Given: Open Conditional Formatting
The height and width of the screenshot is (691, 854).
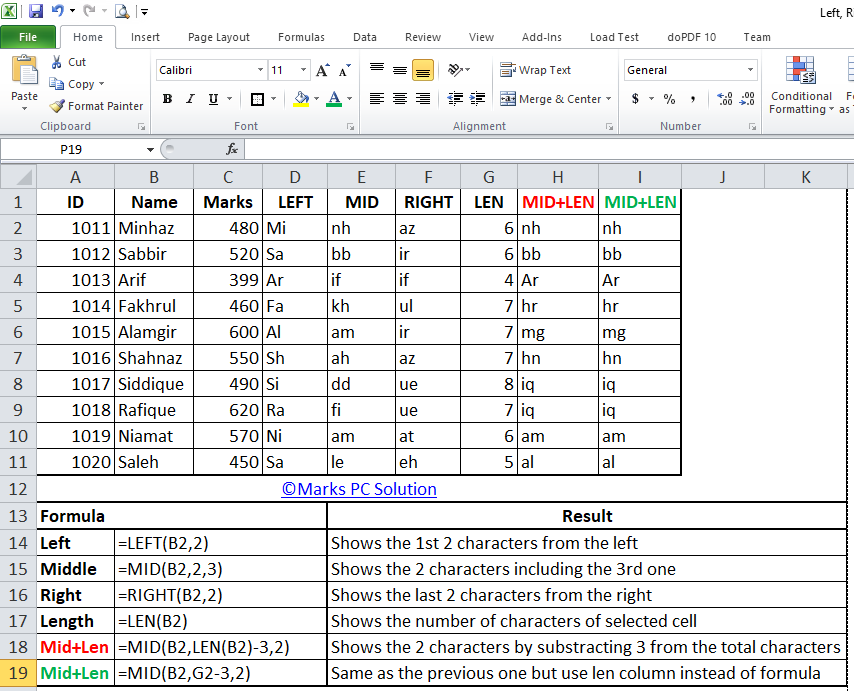Looking at the screenshot, I should (x=800, y=85).
